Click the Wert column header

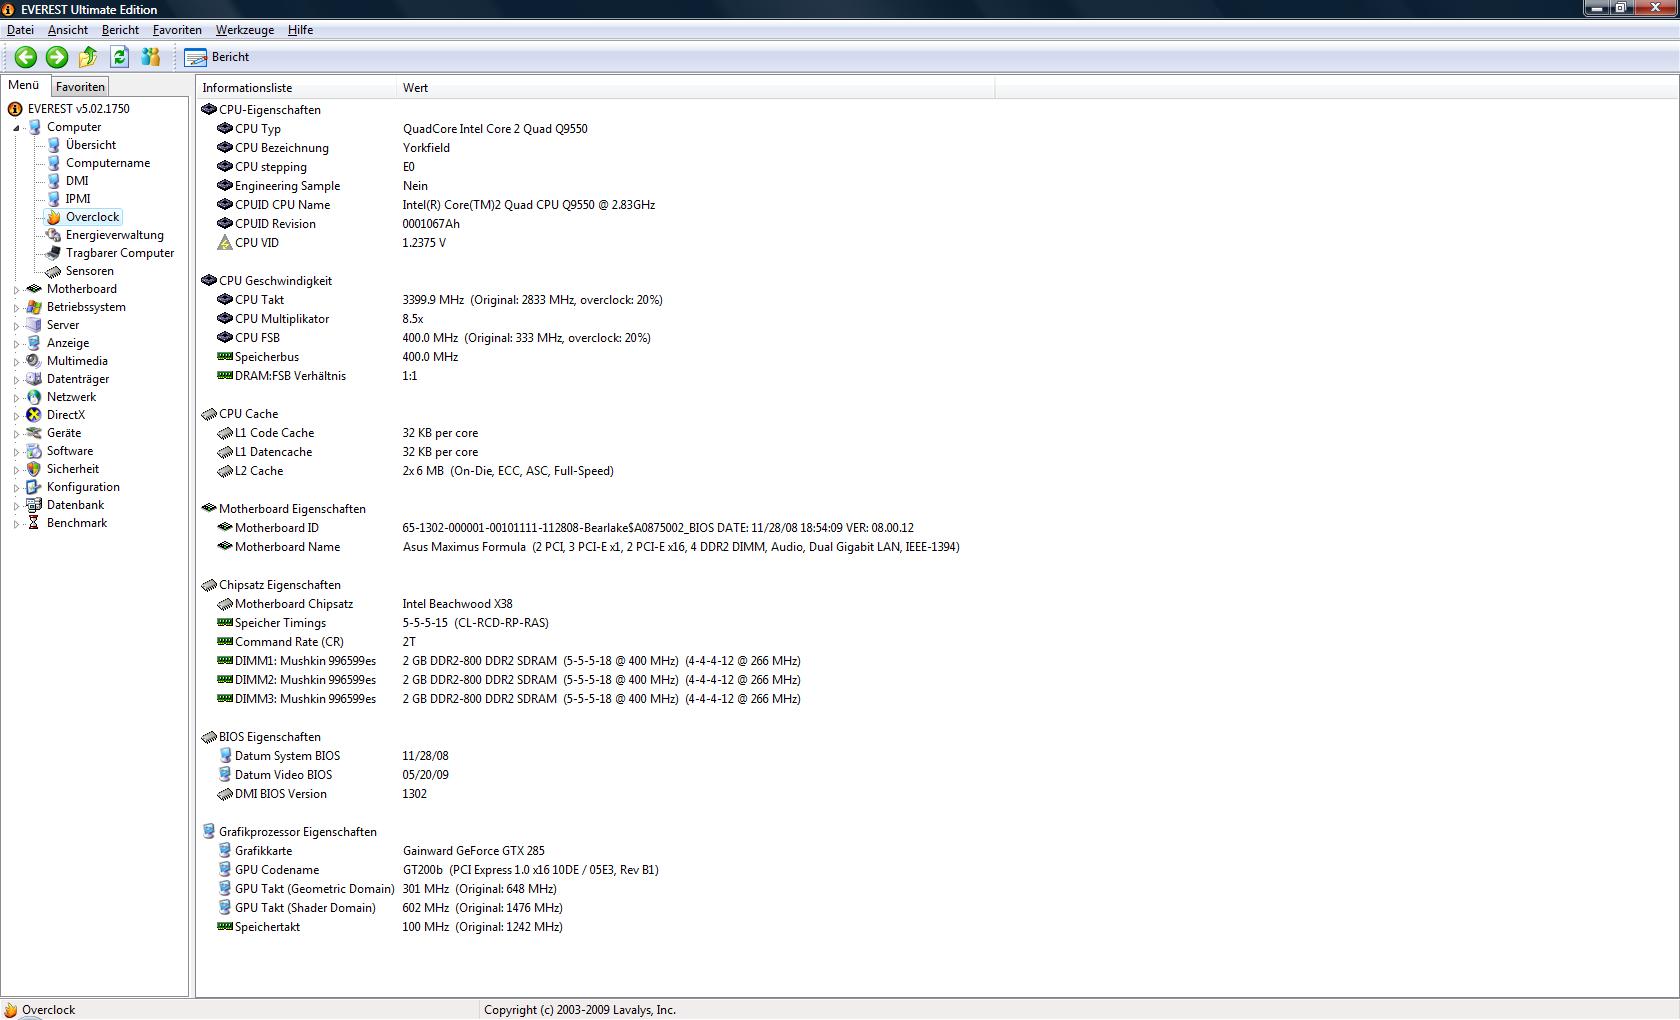click(x=695, y=88)
